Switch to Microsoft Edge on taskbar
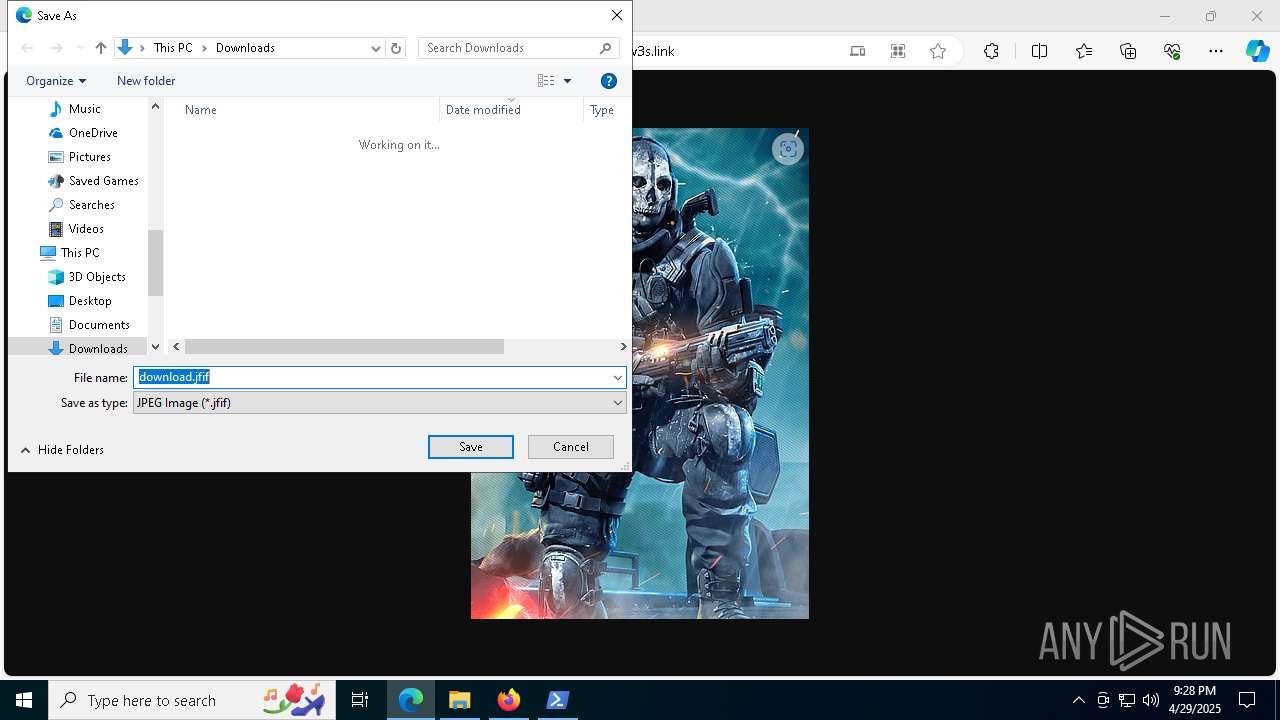The width and height of the screenshot is (1280, 720). coord(411,700)
